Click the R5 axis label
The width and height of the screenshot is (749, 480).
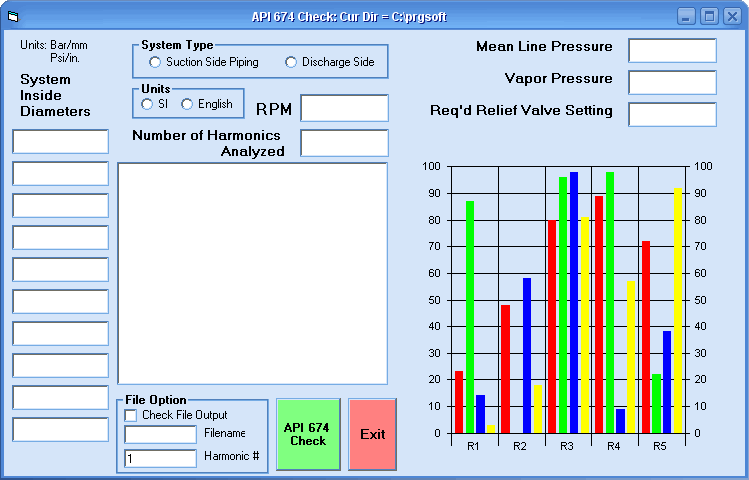pos(660,446)
